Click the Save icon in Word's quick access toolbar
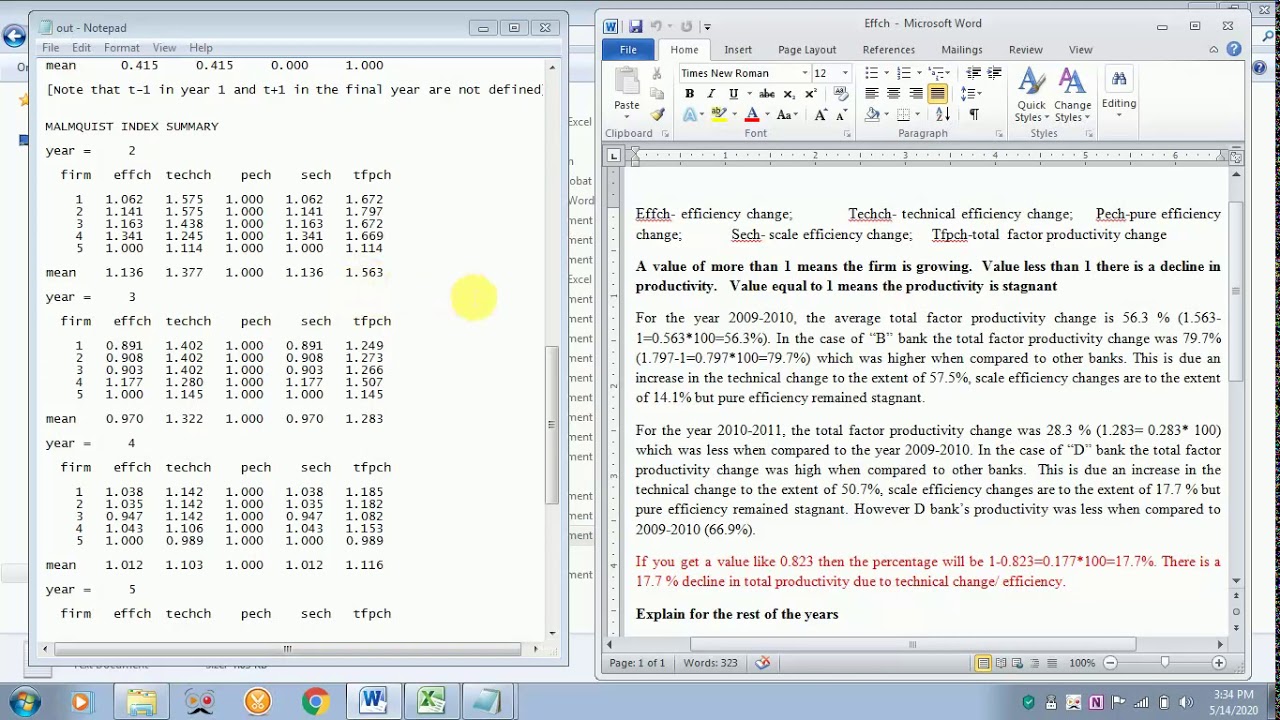Screen dimensions: 1280x720 point(635,26)
